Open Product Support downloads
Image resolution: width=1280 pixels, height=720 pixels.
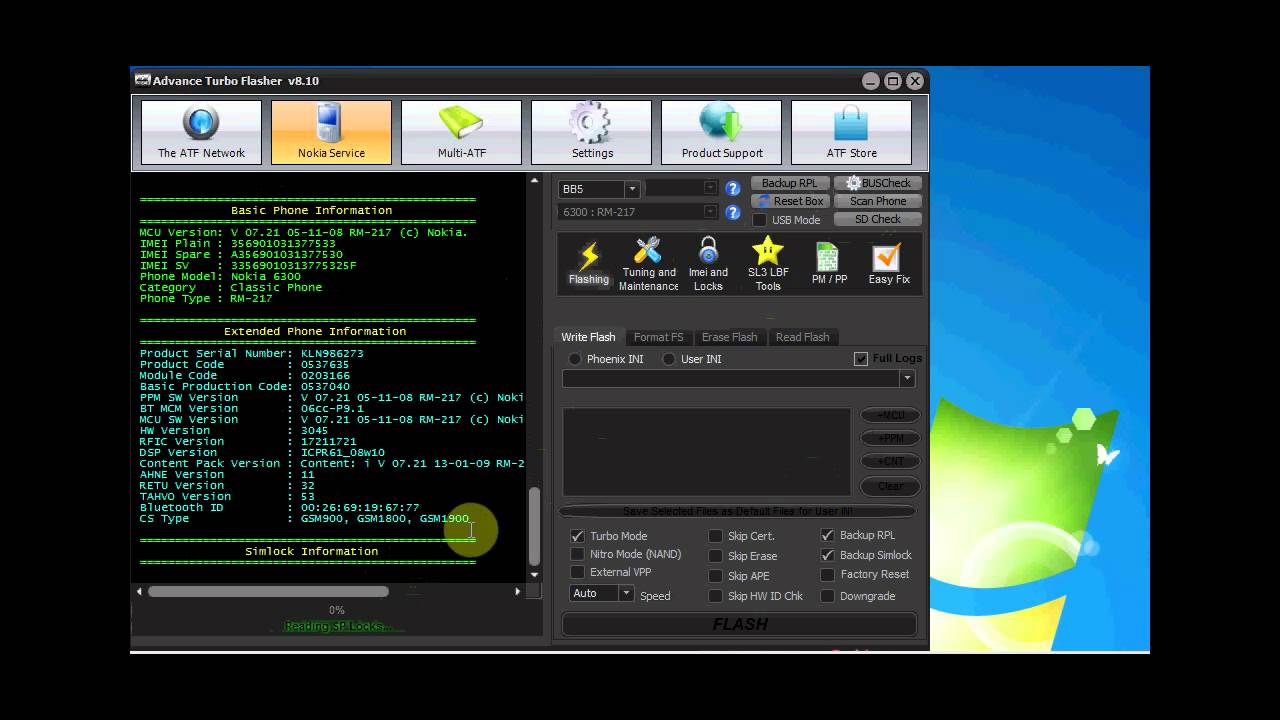pyautogui.click(x=721, y=132)
